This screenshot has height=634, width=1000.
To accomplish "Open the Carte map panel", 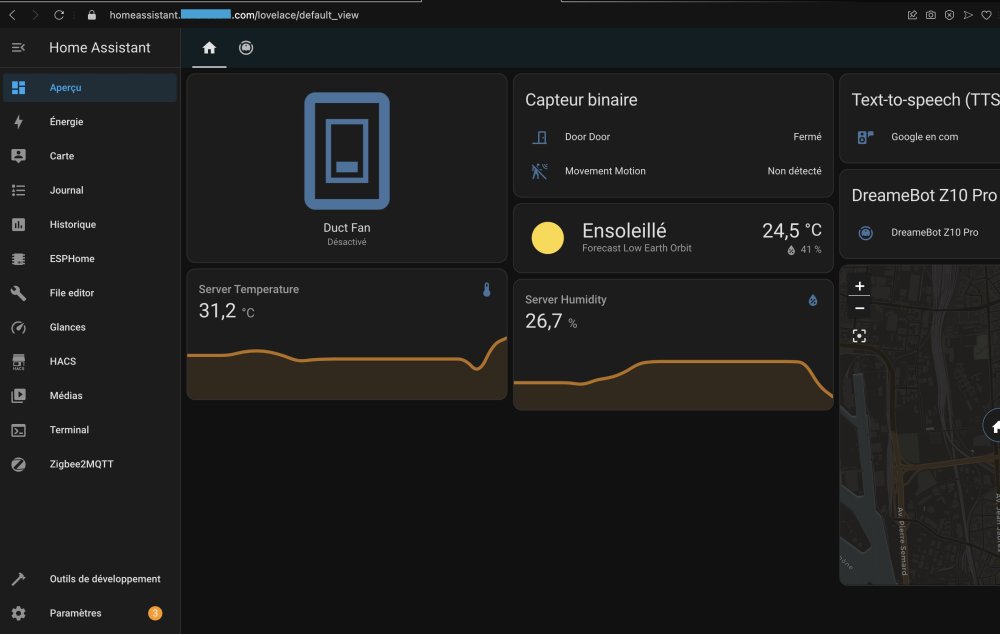I will click(x=90, y=156).
